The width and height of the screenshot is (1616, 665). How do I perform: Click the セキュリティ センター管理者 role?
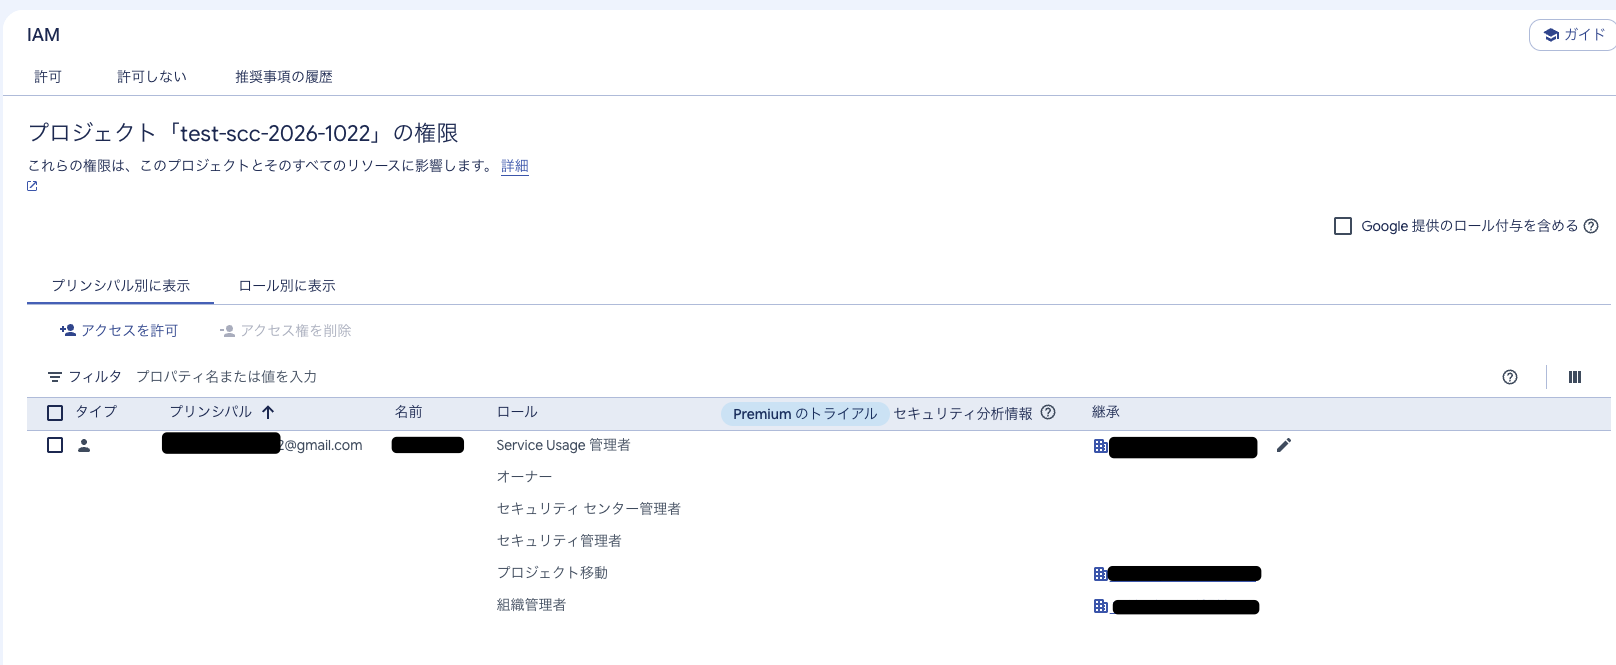tap(588, 509)
